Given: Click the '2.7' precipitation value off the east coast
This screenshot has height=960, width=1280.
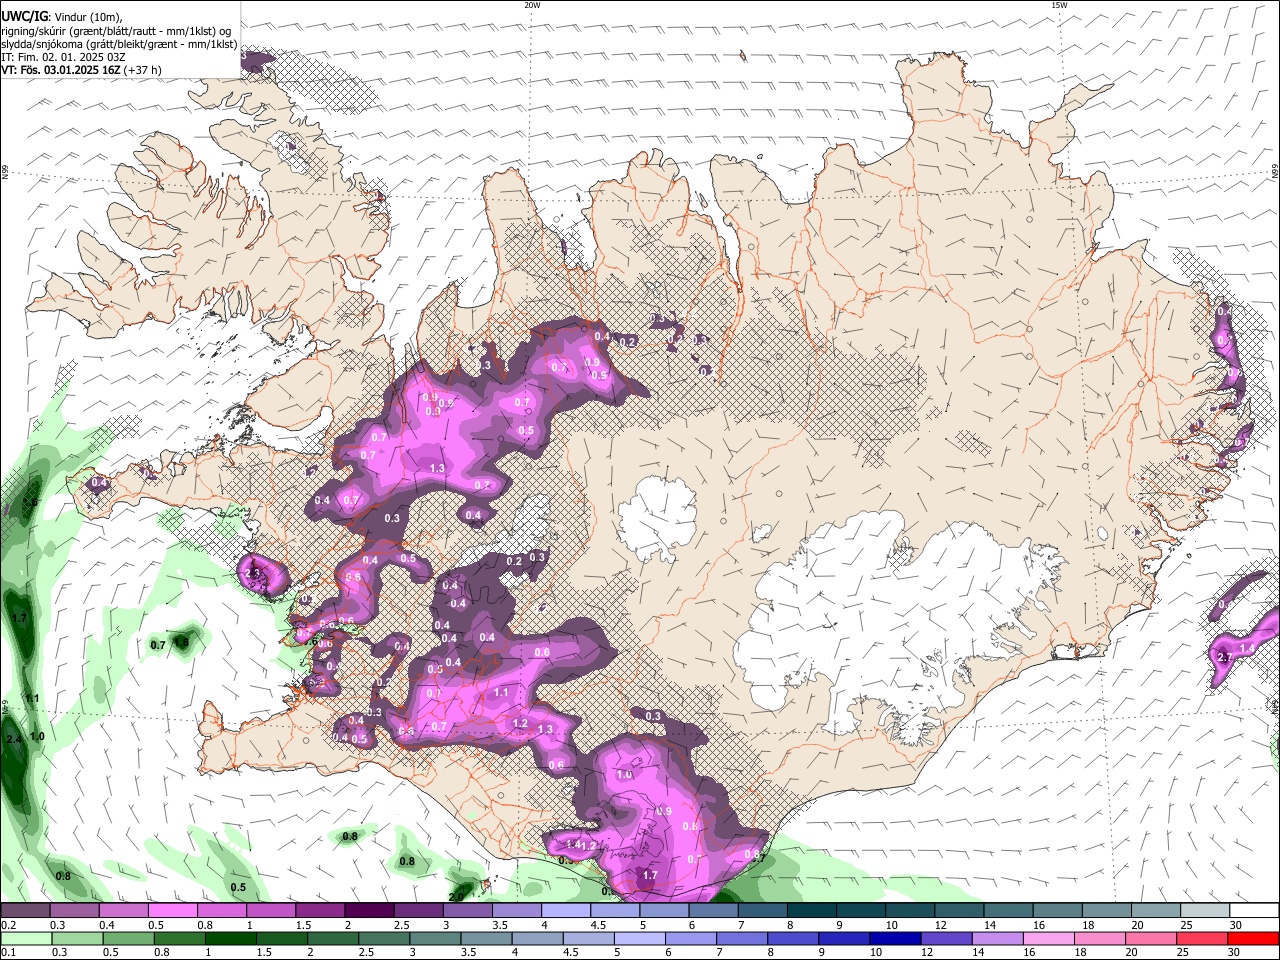Looking at the screenshot, I should (1224, 657).
